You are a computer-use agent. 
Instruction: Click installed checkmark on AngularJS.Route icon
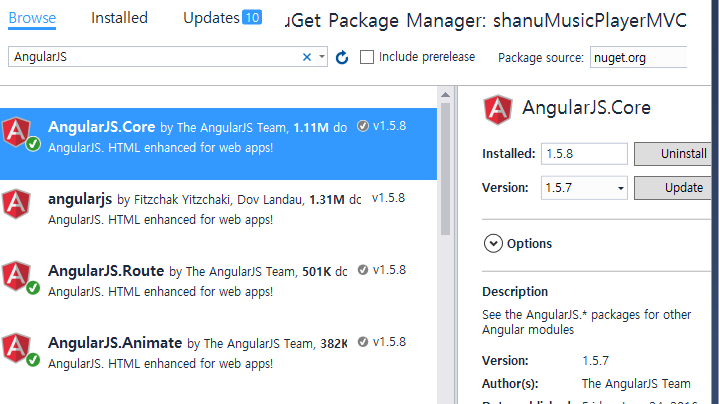pos(33,288)
